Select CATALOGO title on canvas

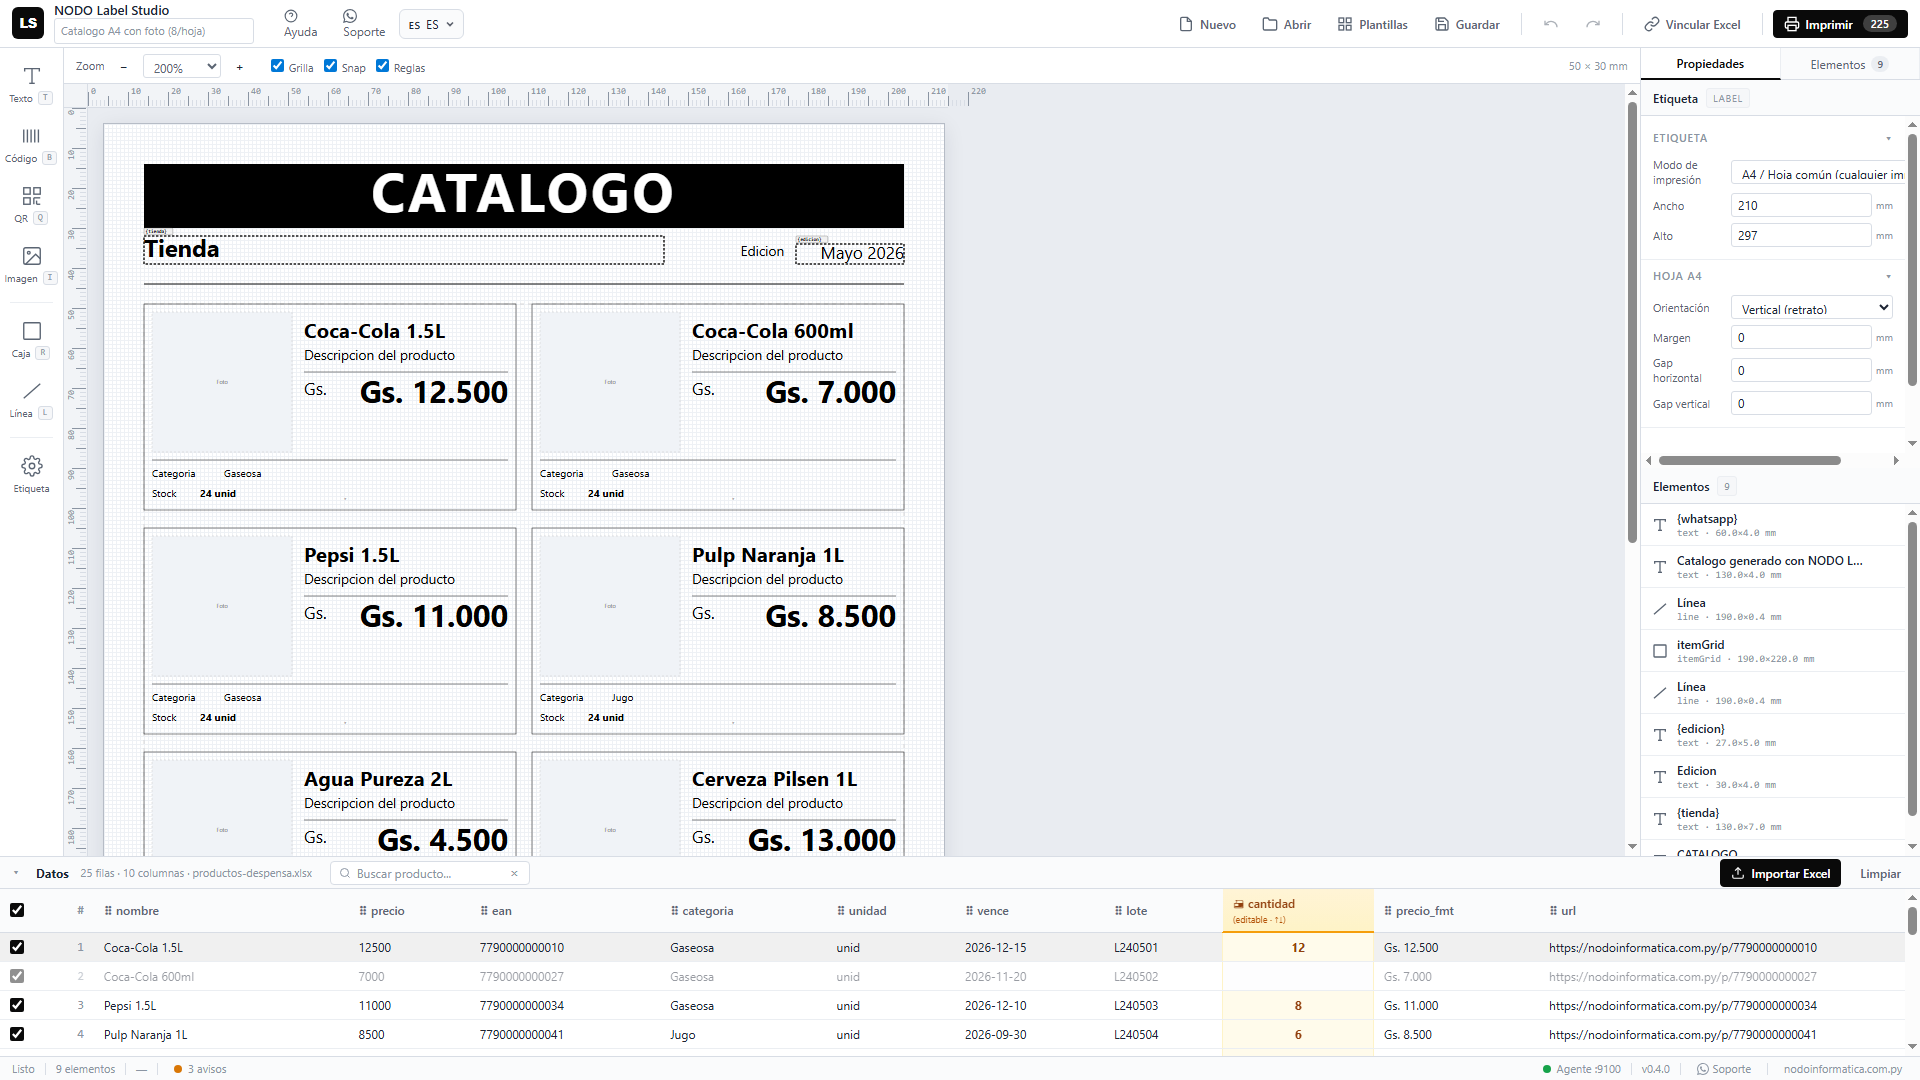(x=523, y=195)
